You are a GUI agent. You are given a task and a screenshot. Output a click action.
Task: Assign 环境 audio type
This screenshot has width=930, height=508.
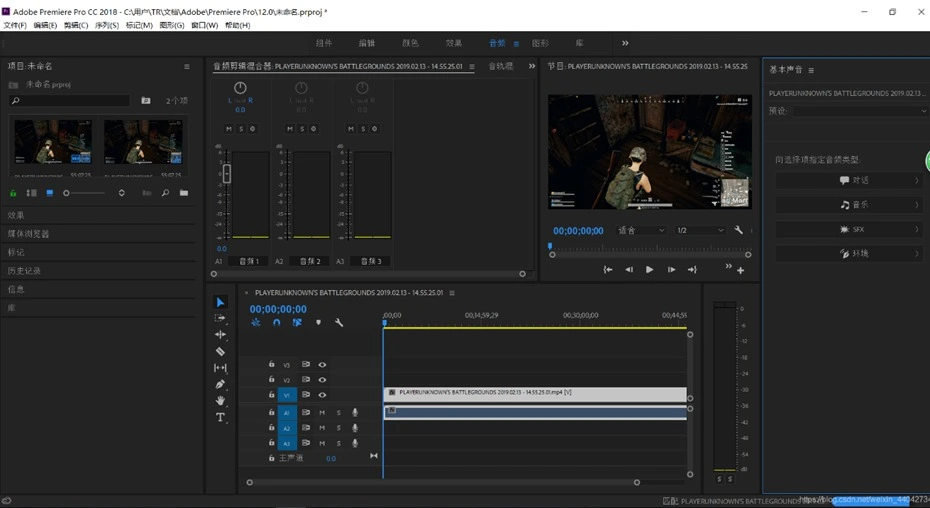tap(849, 253)
